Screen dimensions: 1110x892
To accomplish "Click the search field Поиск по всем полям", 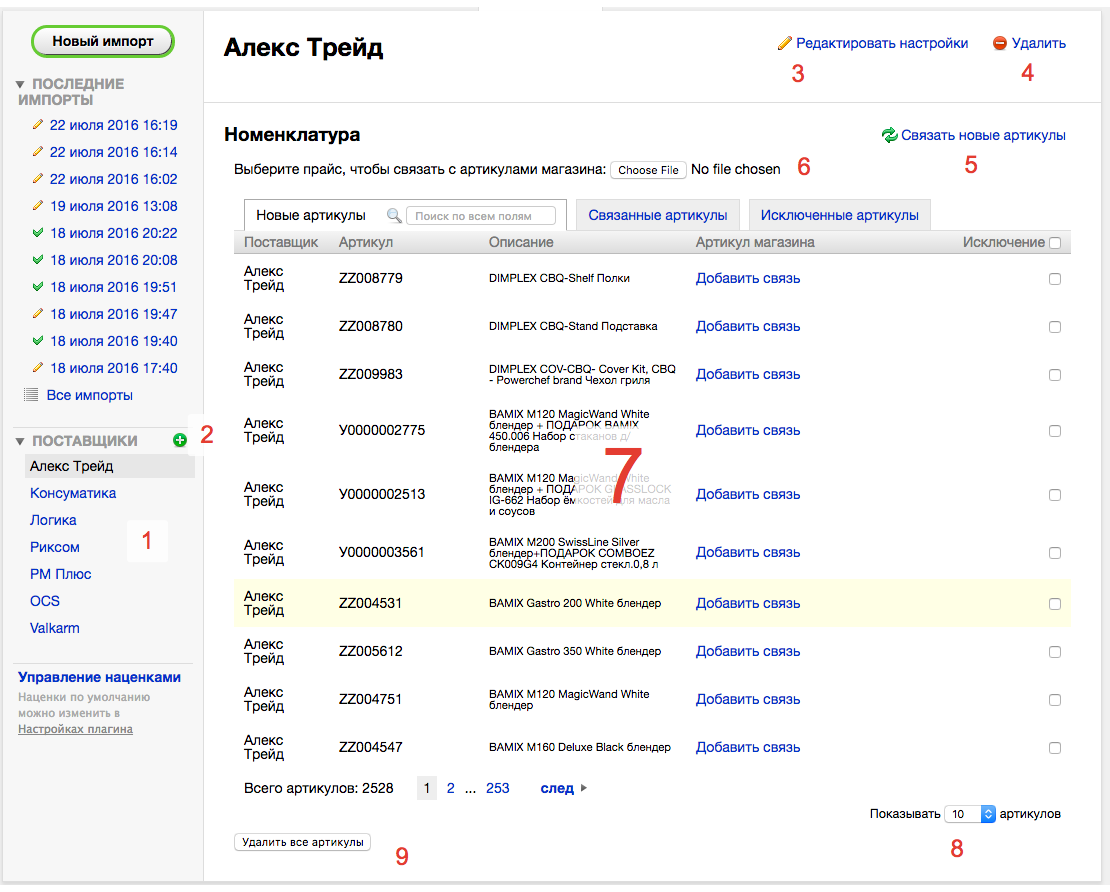I will (x=481, y=216).
